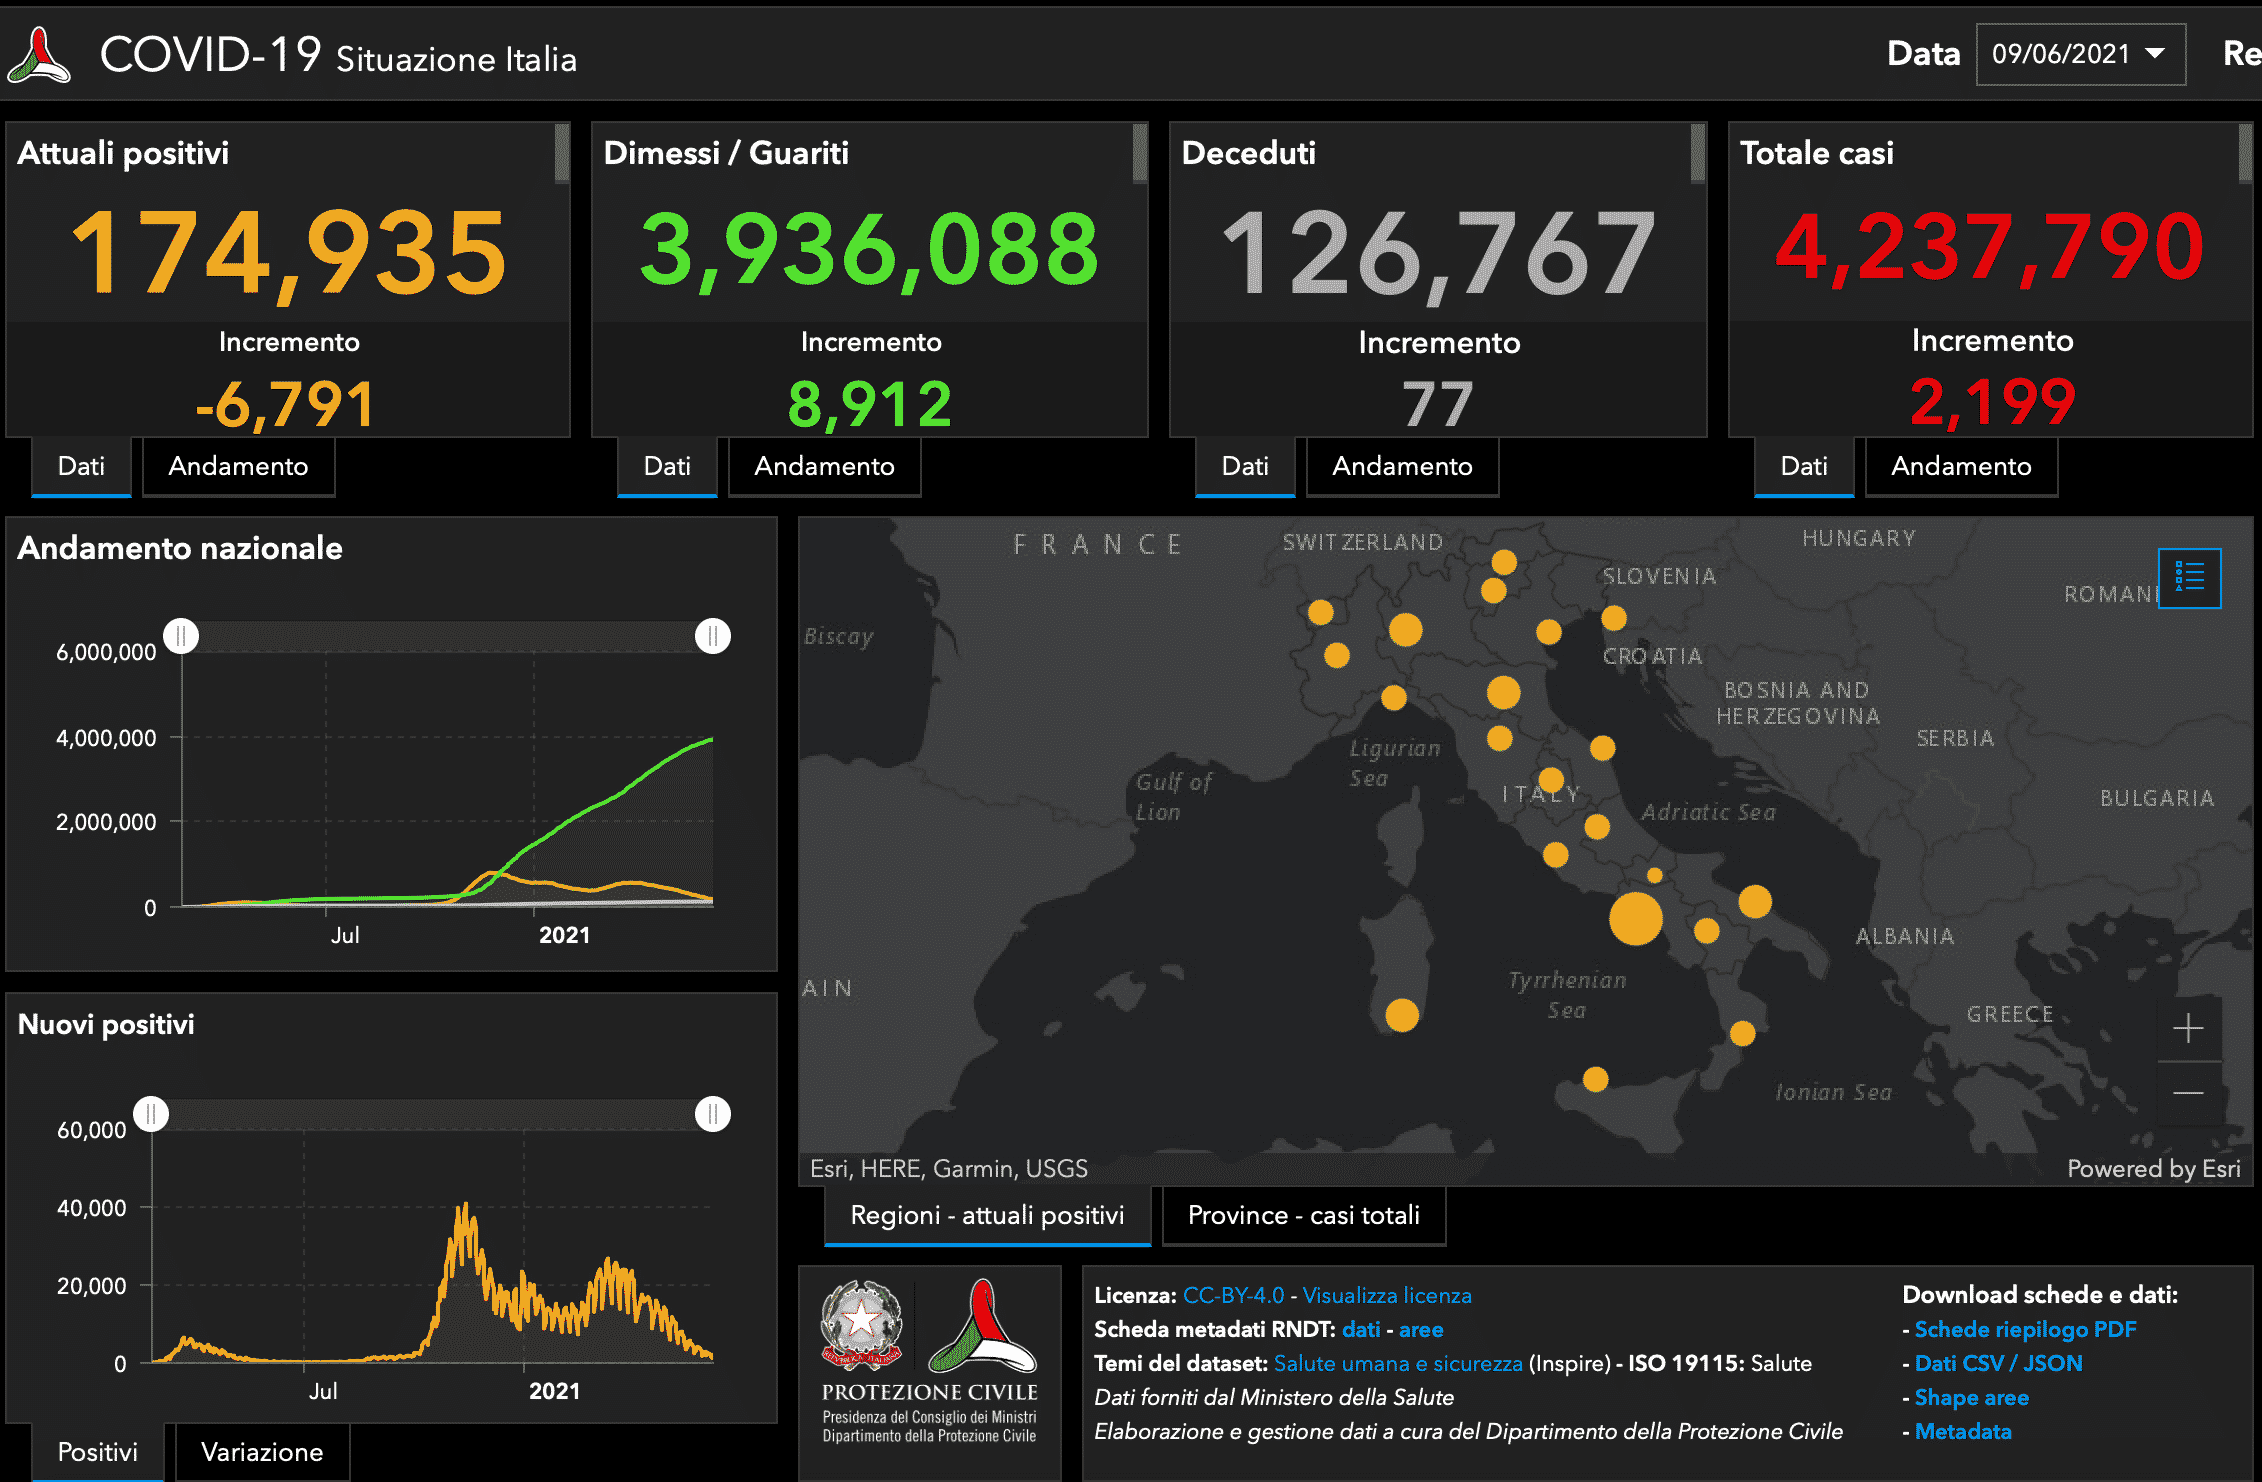Select Variazione tab below Nuovi positivi chart

tap(262, 1452)
